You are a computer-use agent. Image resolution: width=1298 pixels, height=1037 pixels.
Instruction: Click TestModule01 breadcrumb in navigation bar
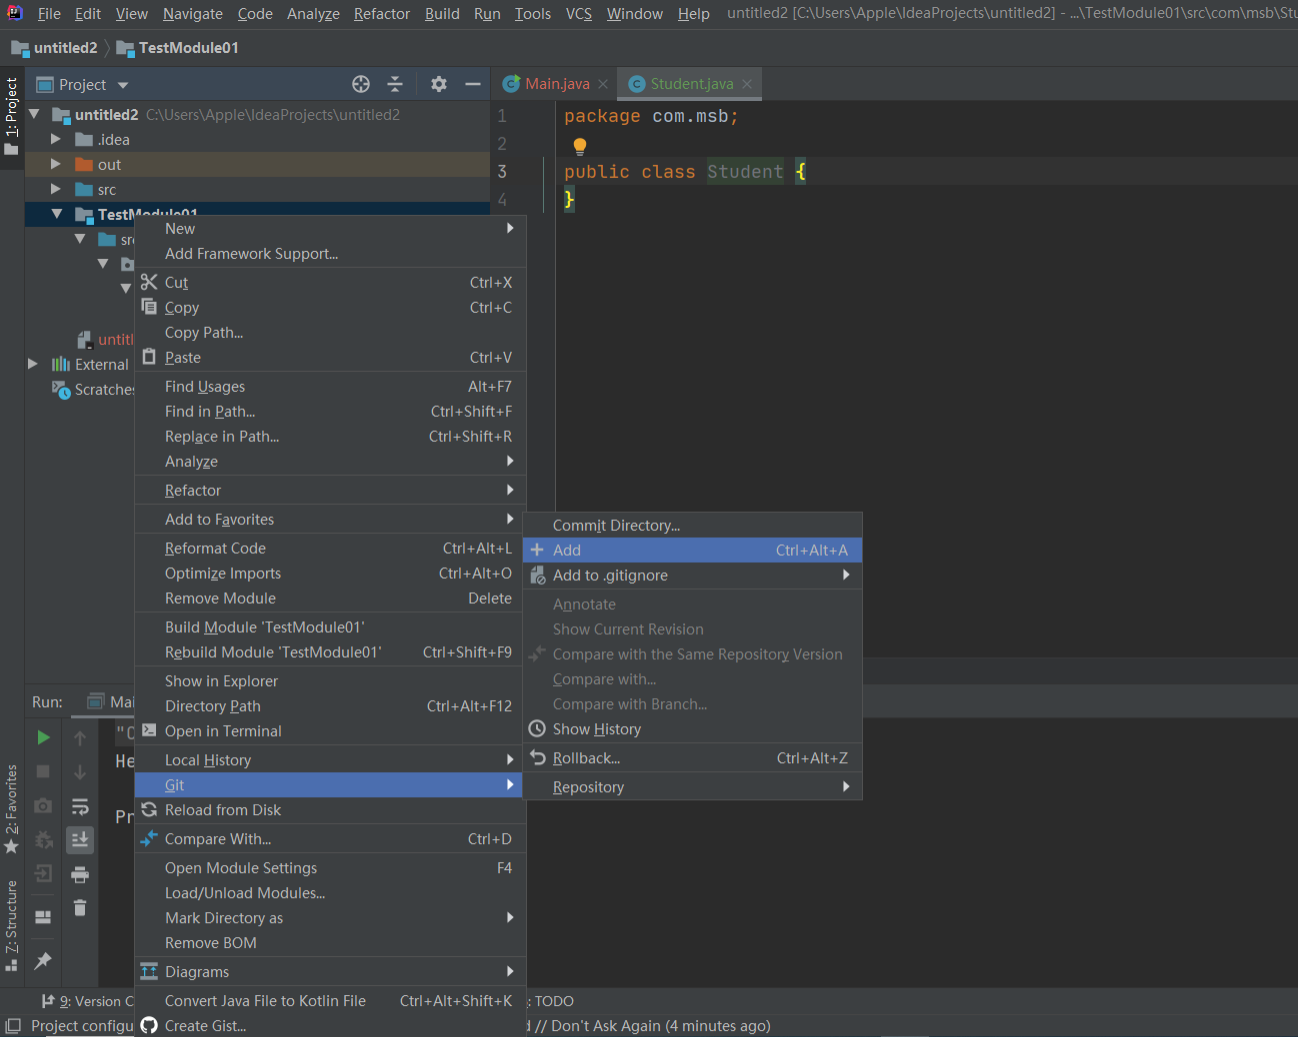pyautogui.click(x=178, y=48)
